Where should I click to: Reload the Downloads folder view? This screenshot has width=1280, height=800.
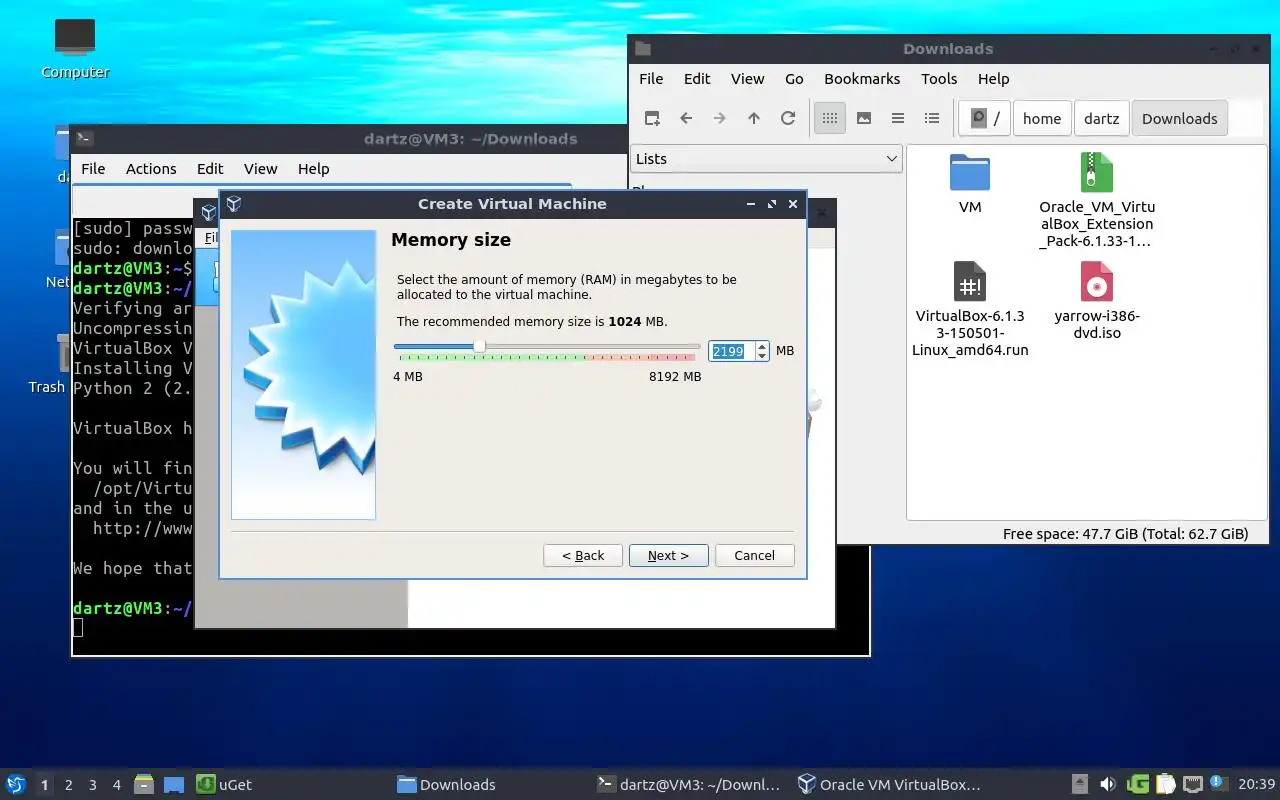pyautogui.click(x=788, y=118)
